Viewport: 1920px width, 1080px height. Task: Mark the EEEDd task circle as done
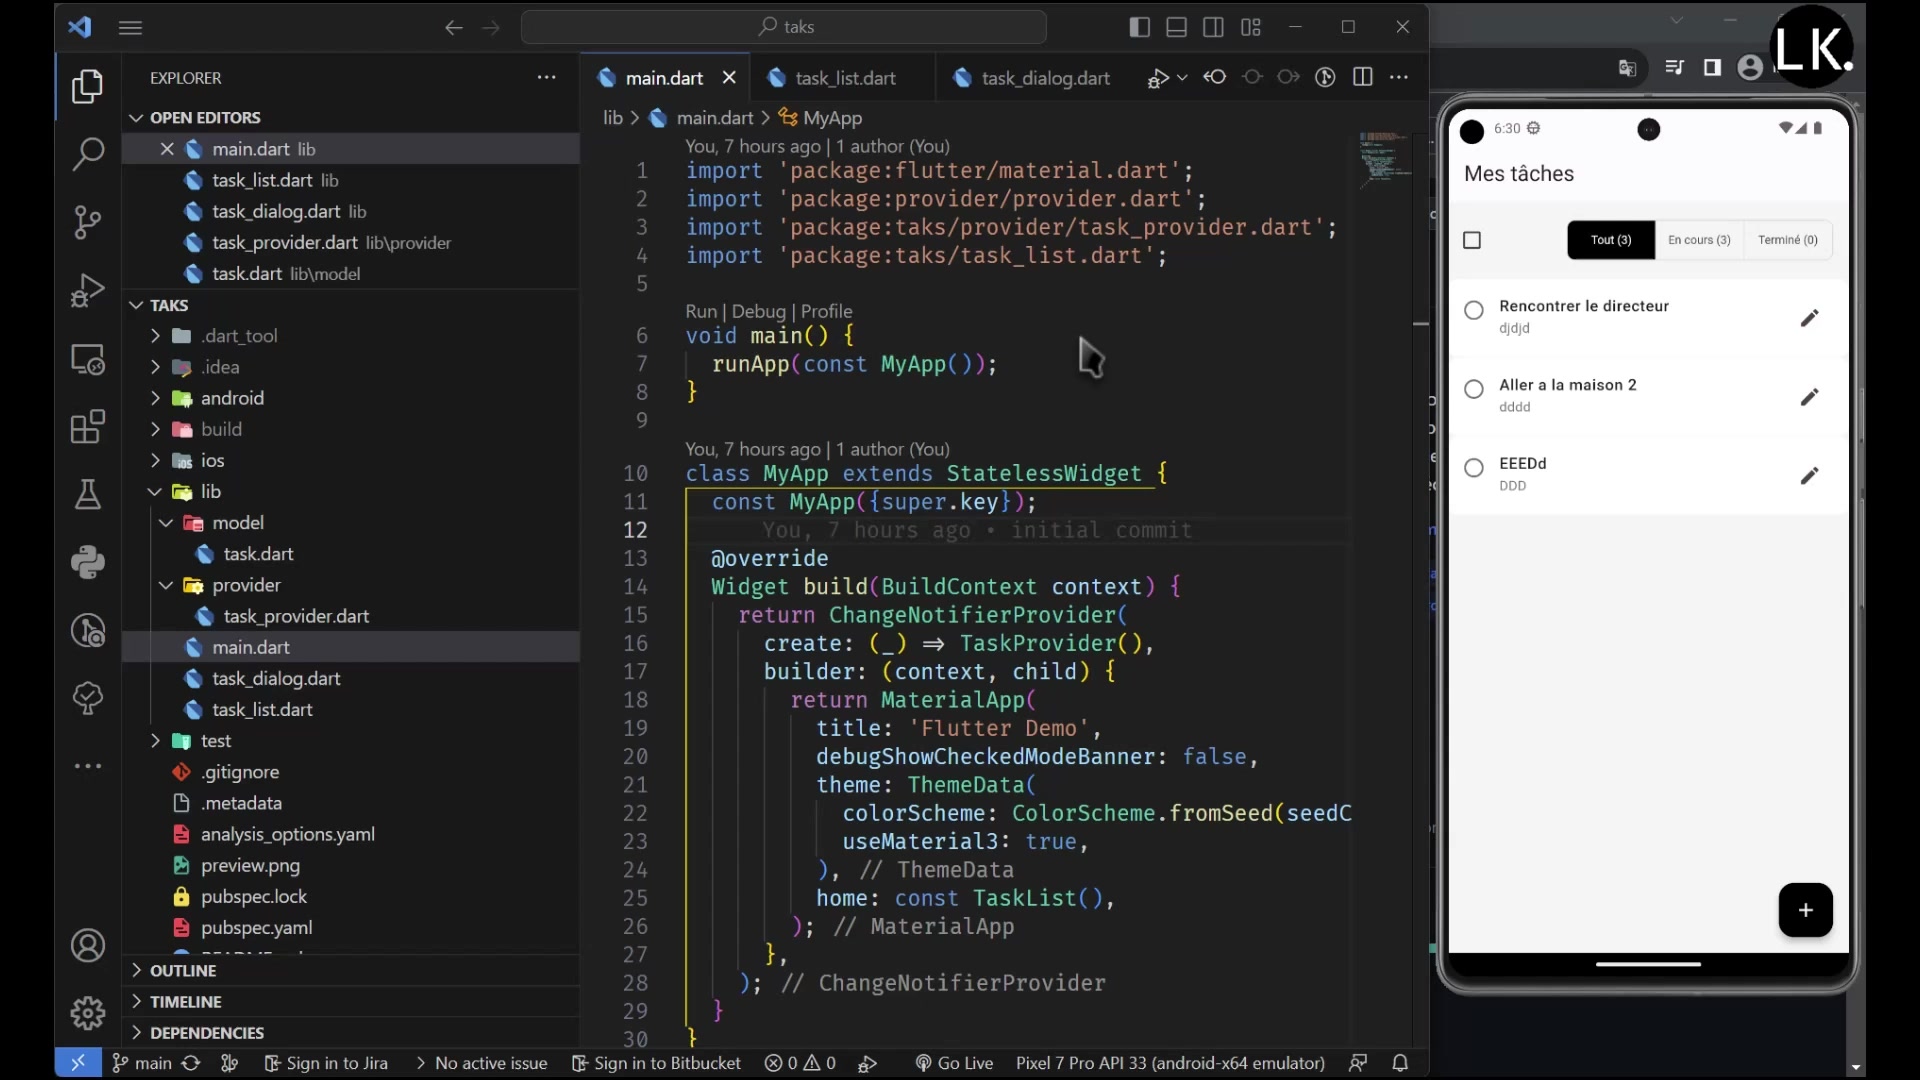click(1474, 467)
